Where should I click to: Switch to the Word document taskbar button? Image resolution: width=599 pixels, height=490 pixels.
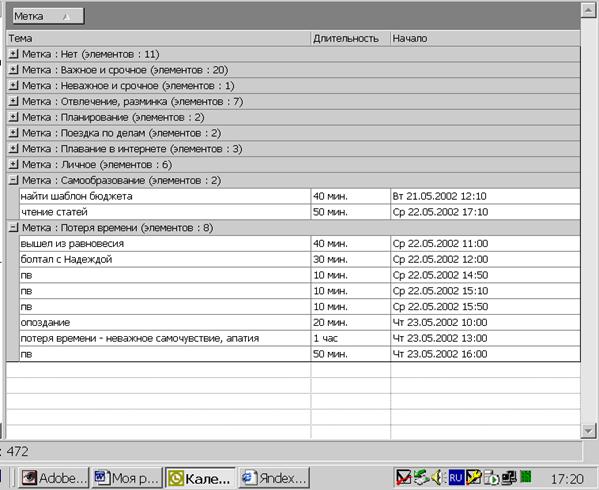[127, 478]
